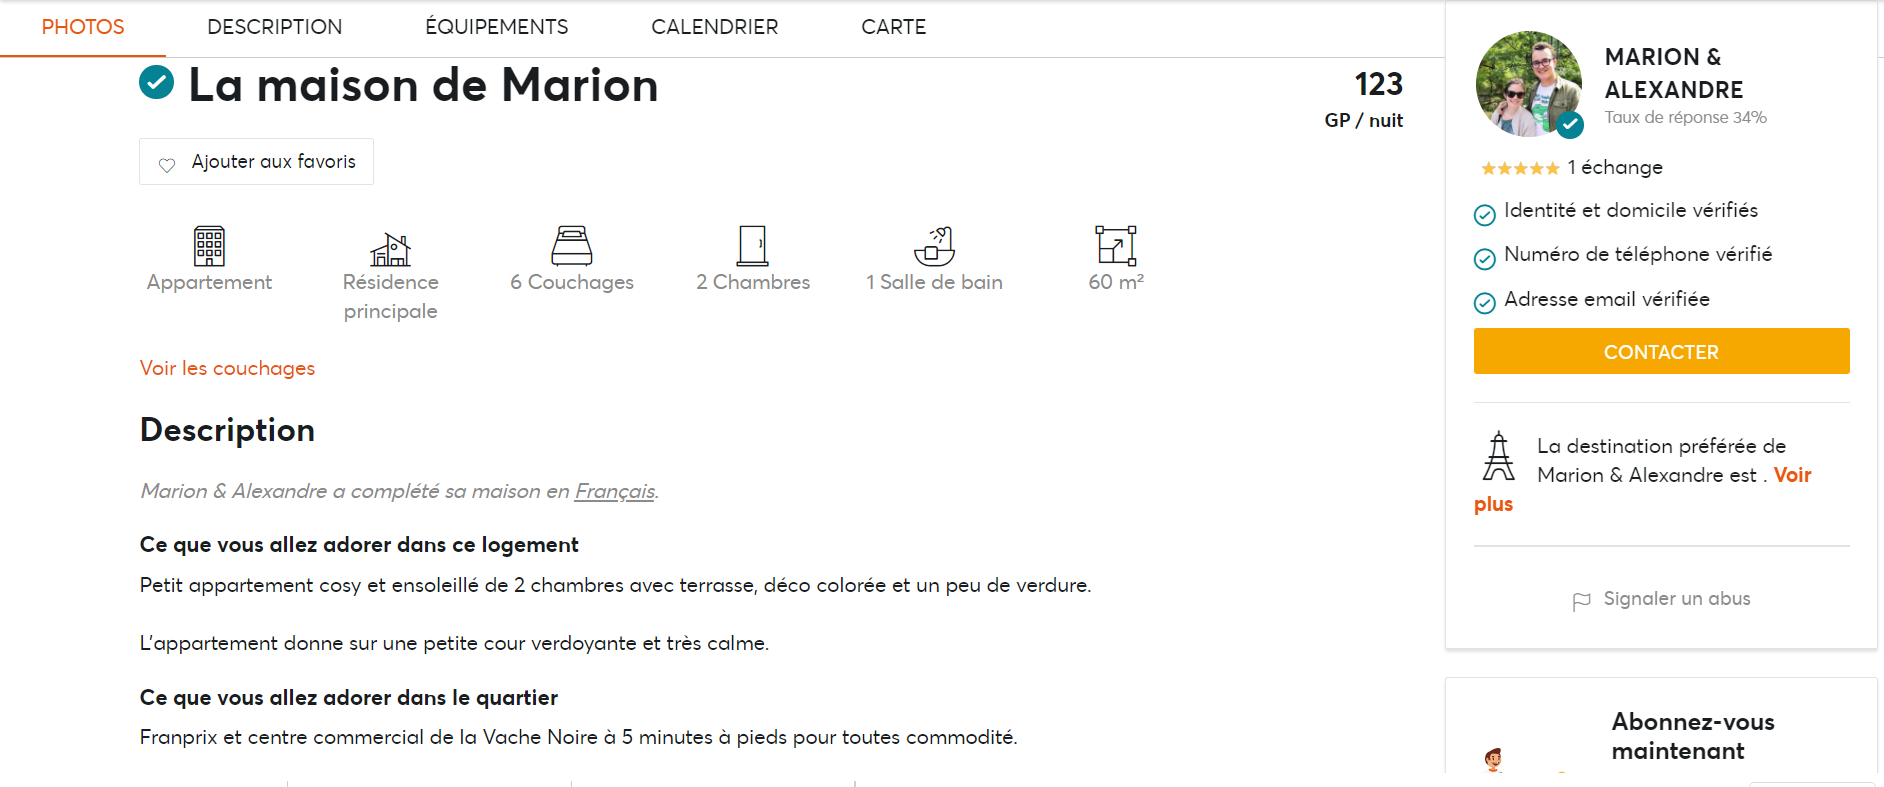Click the 2 Chambres door icon

tap(752, 246)
